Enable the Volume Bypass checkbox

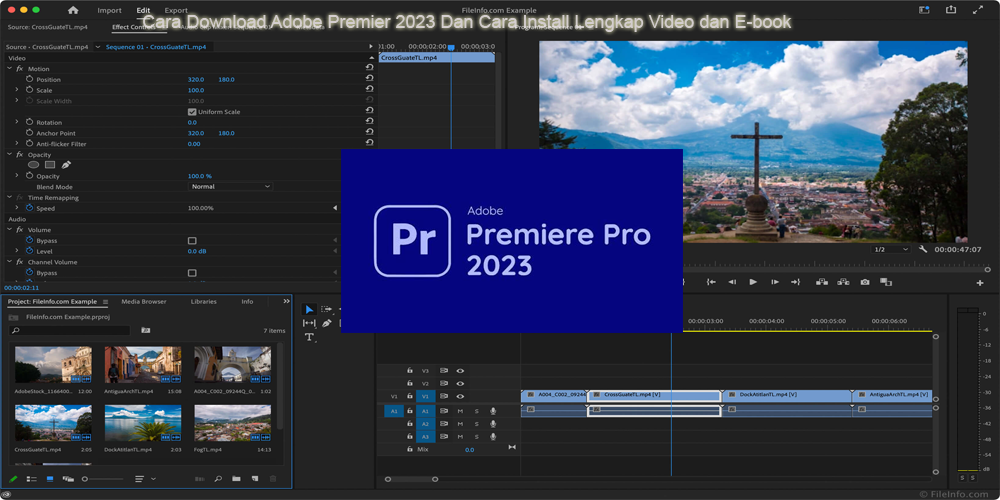click(191, 240)
